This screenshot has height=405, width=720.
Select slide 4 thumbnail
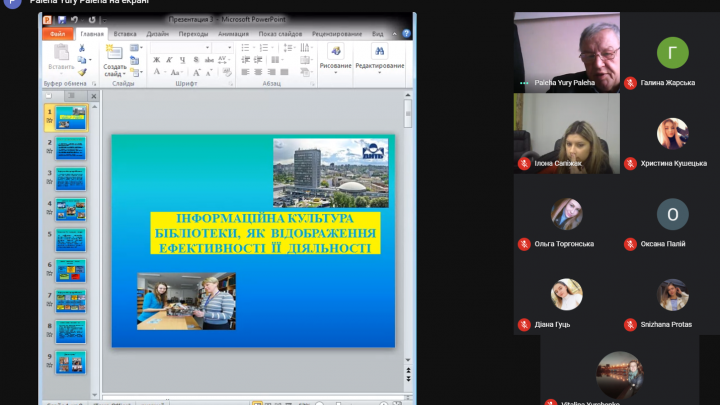point(71,210)
